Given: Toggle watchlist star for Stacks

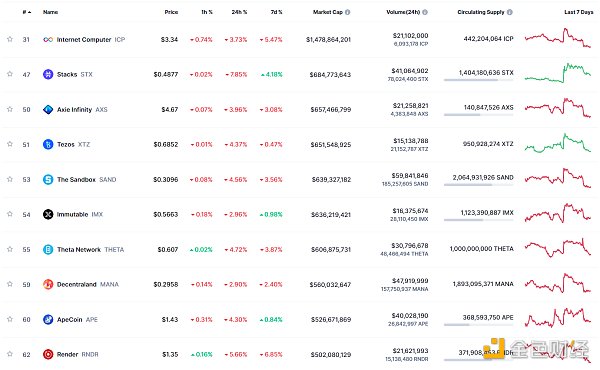Looking at the screenshot, I should click(x=10, y=74).
